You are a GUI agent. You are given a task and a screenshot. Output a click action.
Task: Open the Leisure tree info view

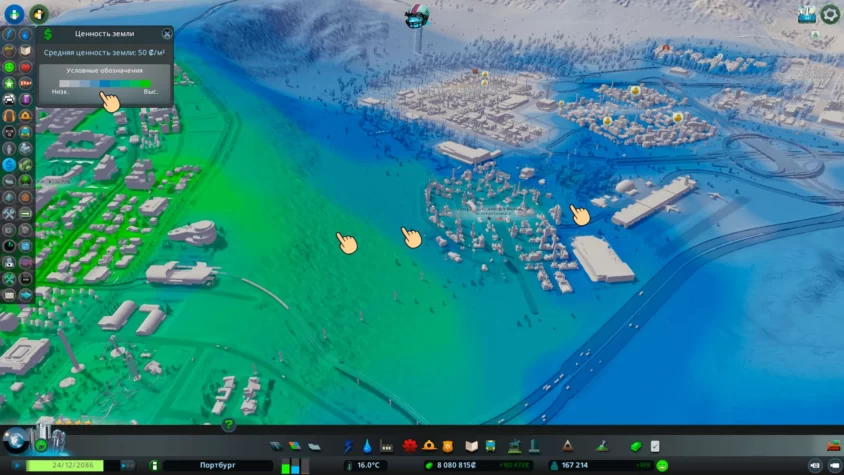click(x=25, y=181)
